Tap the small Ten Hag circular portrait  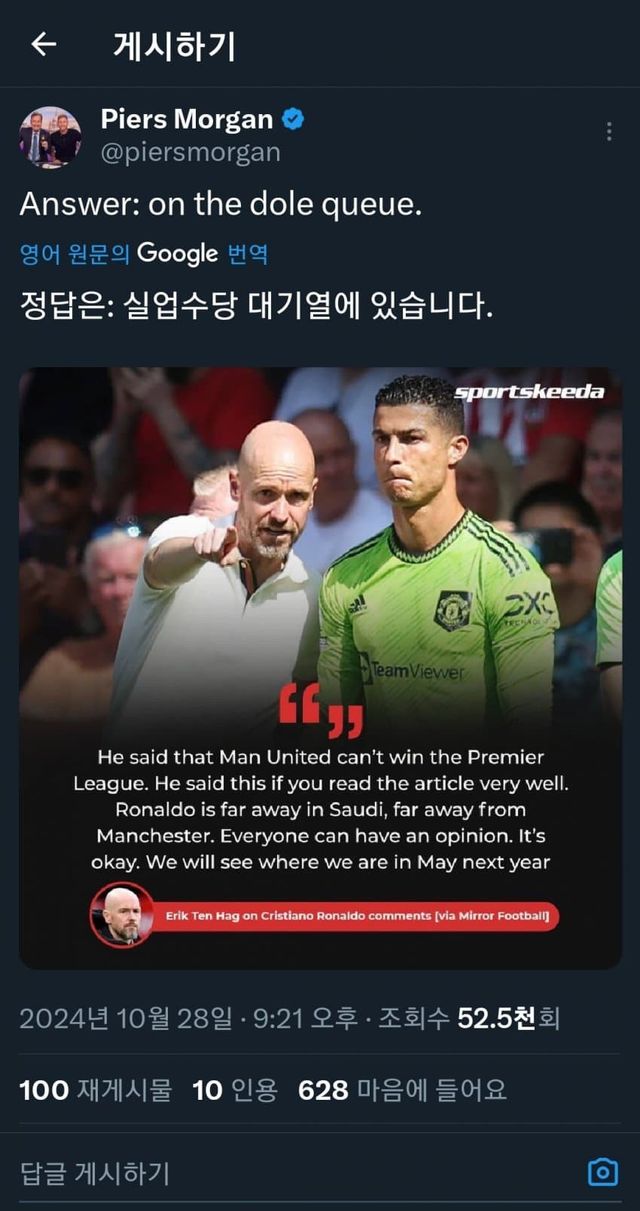coord(122,915)
